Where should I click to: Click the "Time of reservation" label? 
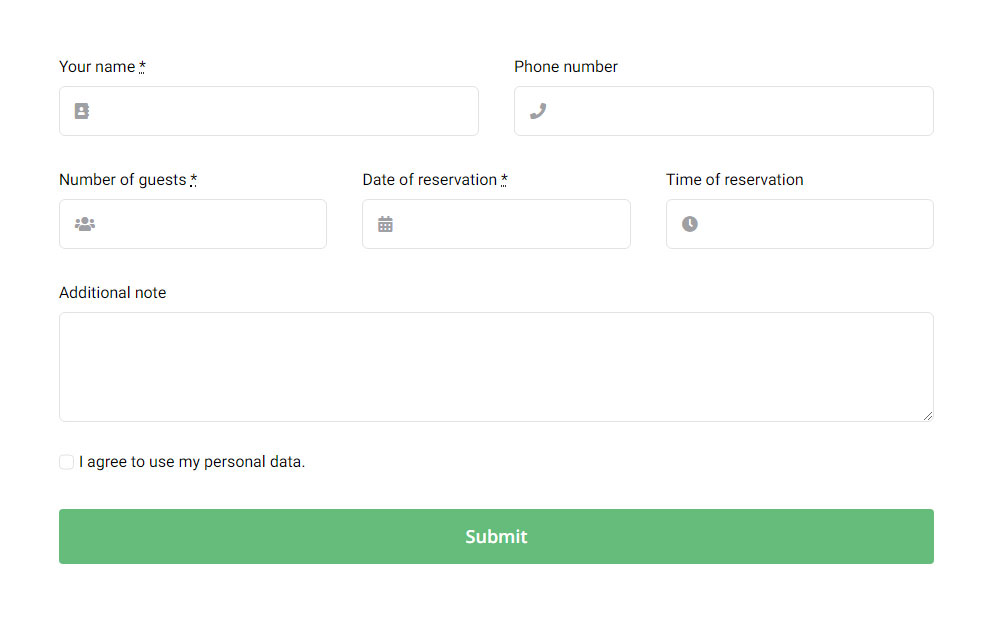tap(735, 180)
